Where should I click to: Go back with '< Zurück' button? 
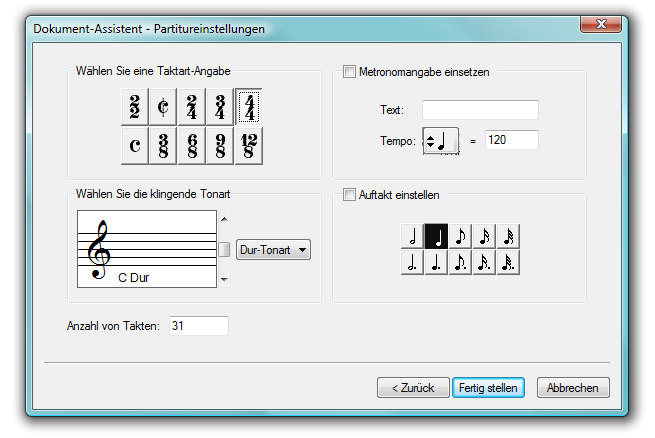tap(412, 387)
